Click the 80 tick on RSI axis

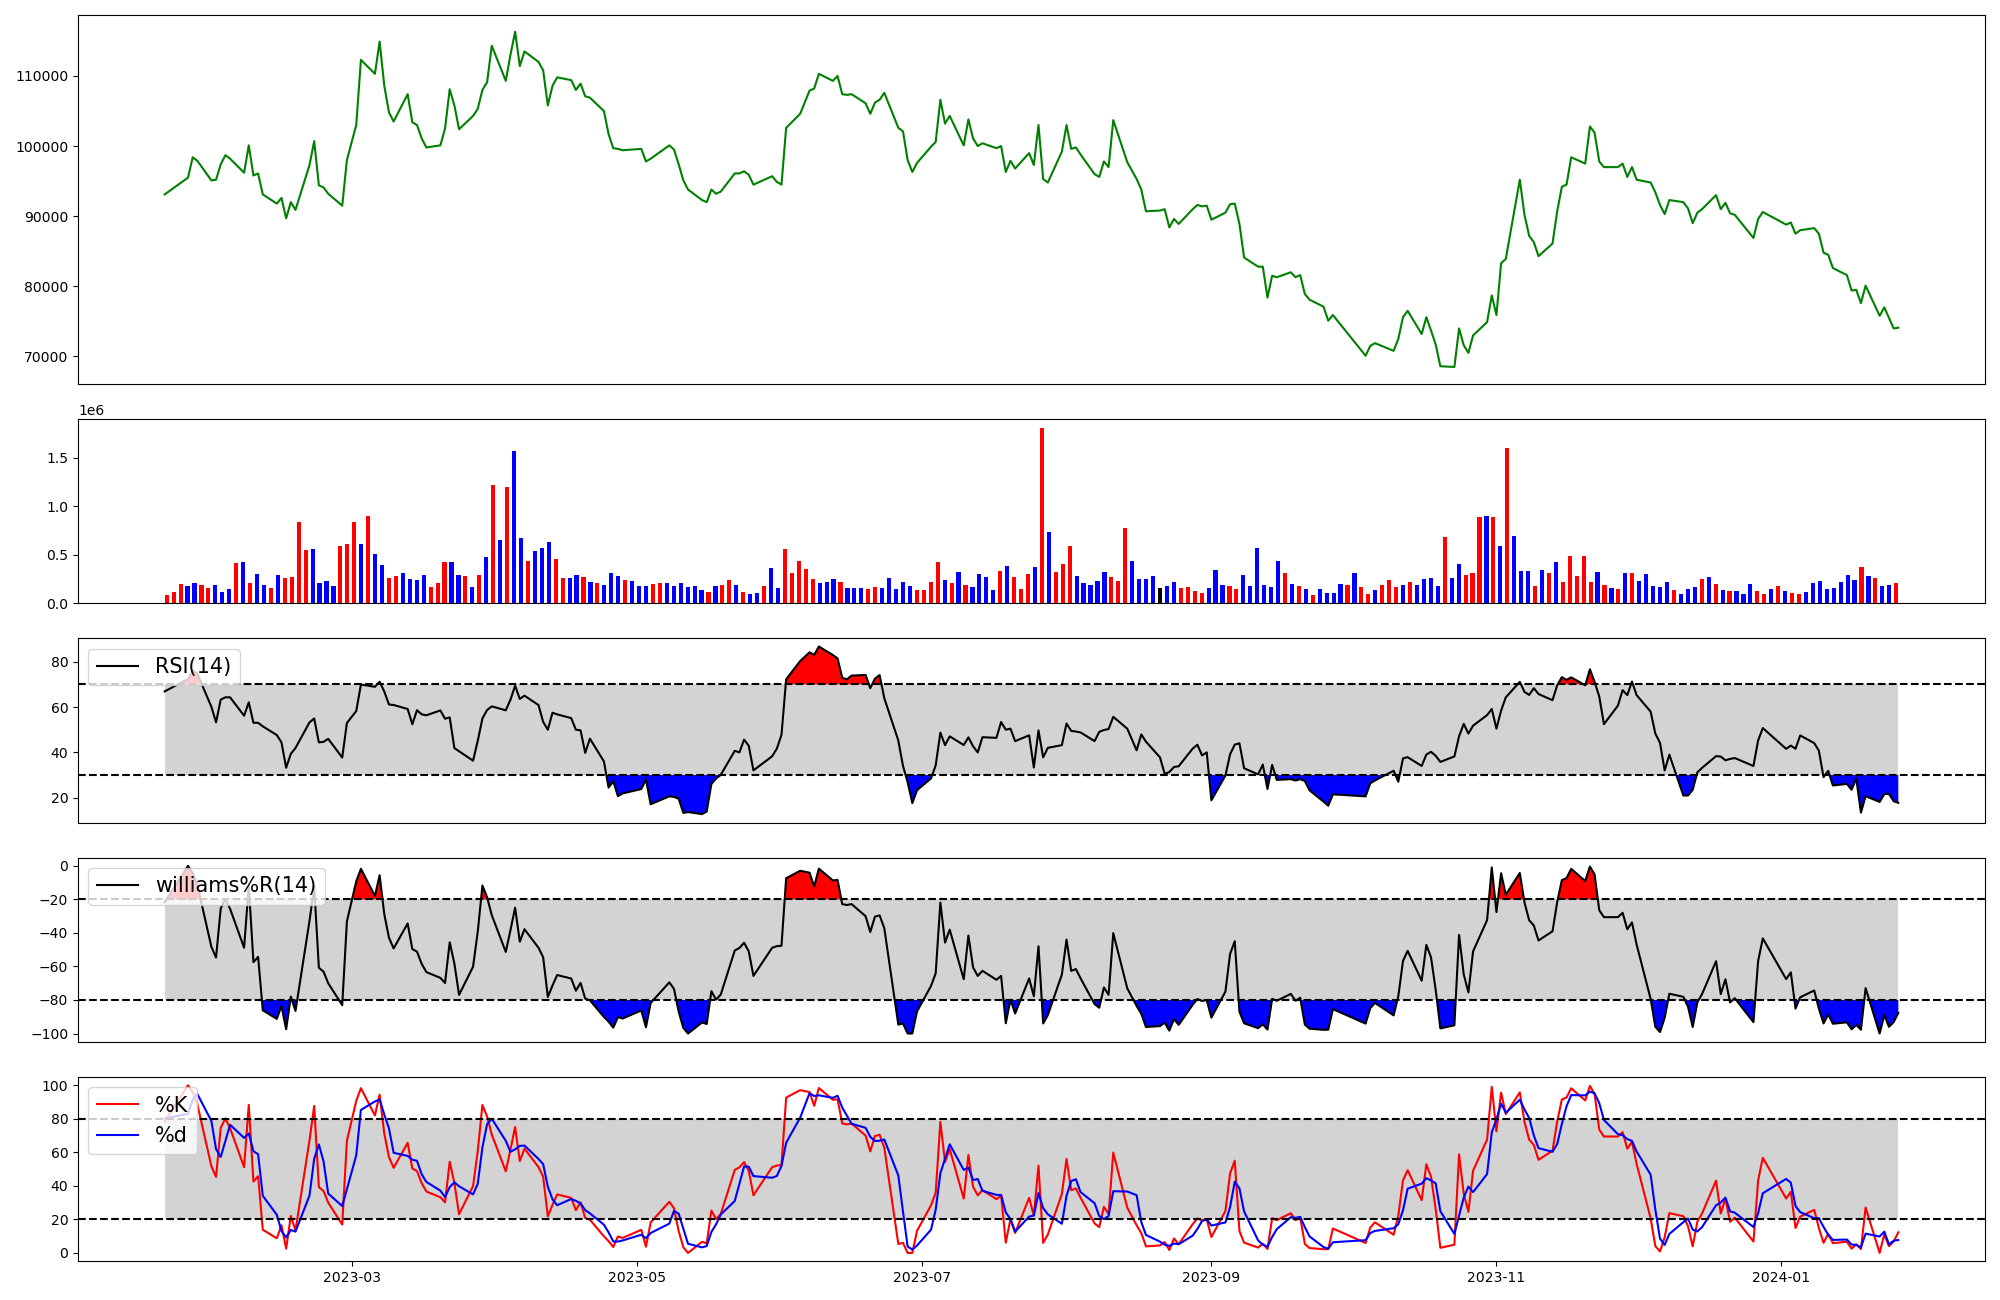(60, 662)
